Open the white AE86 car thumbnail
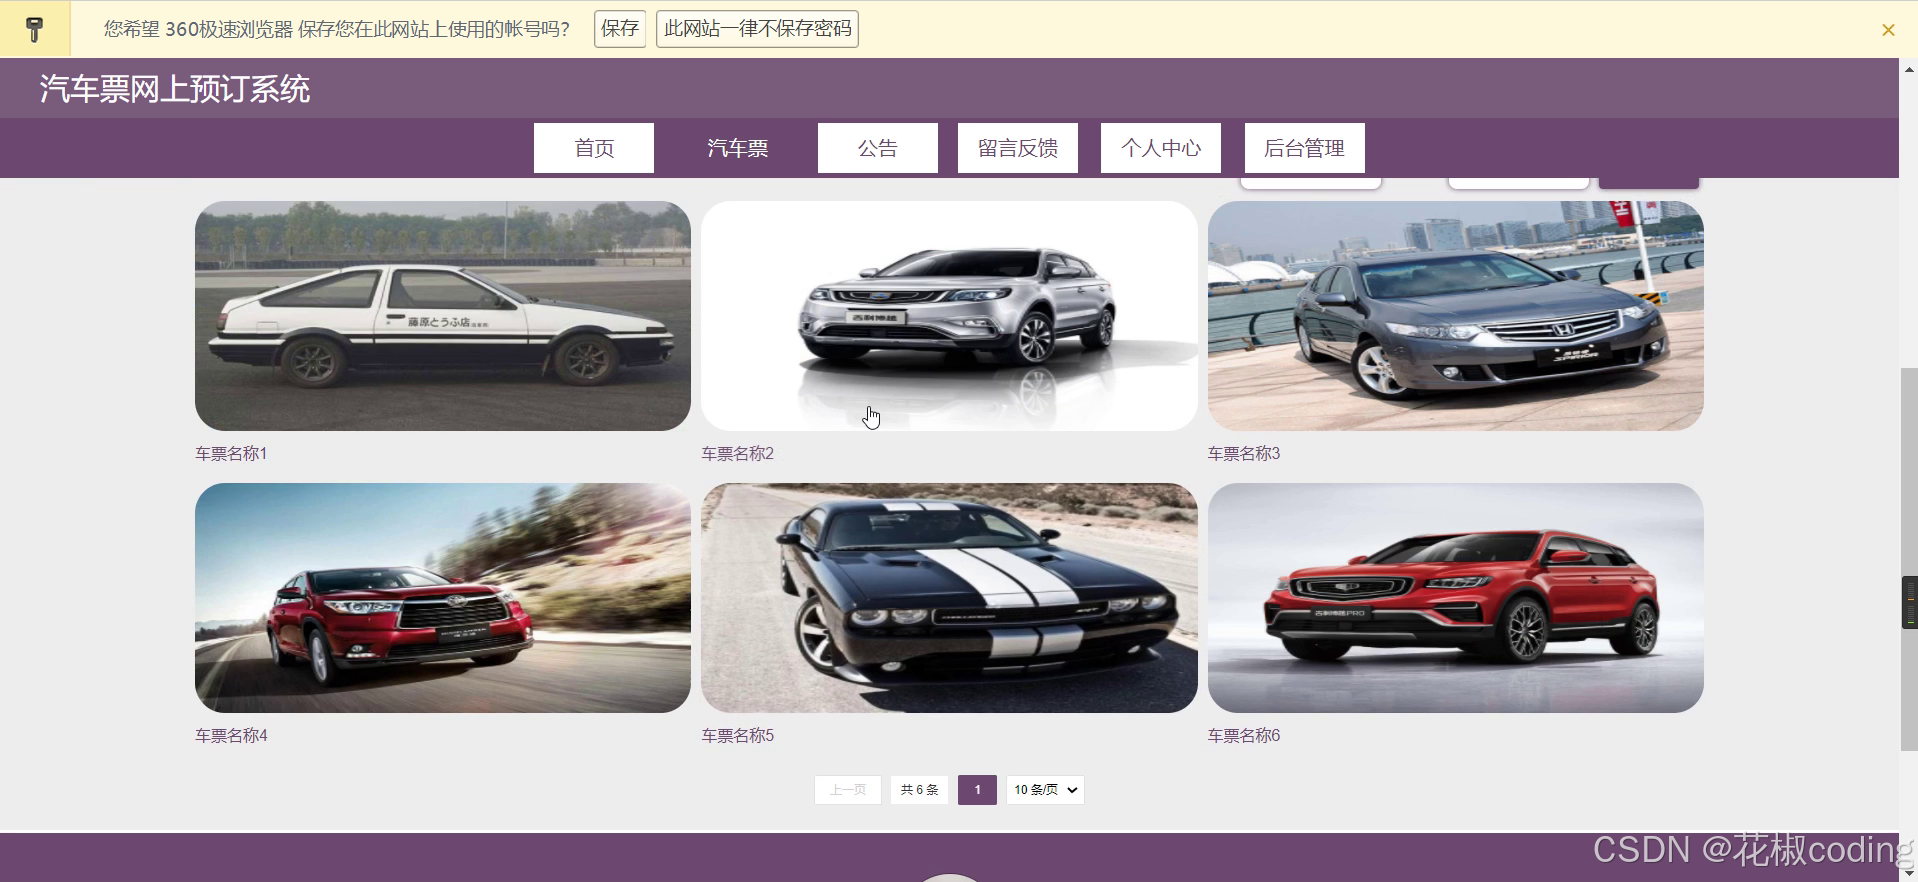The image size is (1918, 882). click(443, 316)
